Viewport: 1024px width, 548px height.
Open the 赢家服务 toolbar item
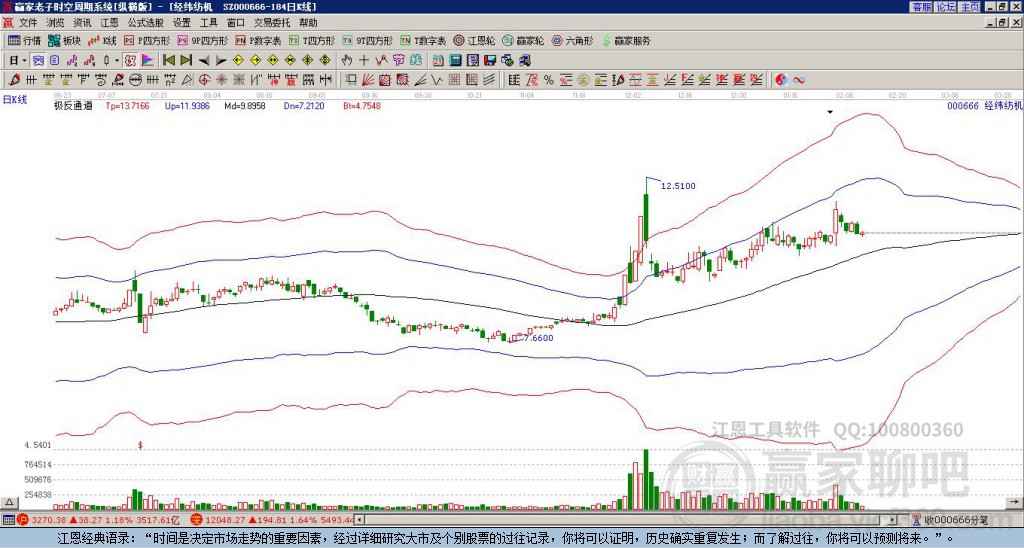(x=626, y=40)
